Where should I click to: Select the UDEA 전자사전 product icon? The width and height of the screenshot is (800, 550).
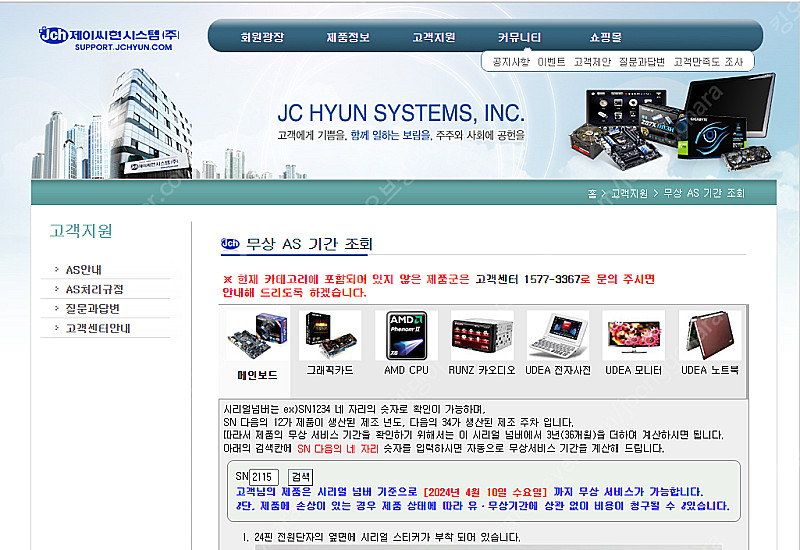[558, 335]
